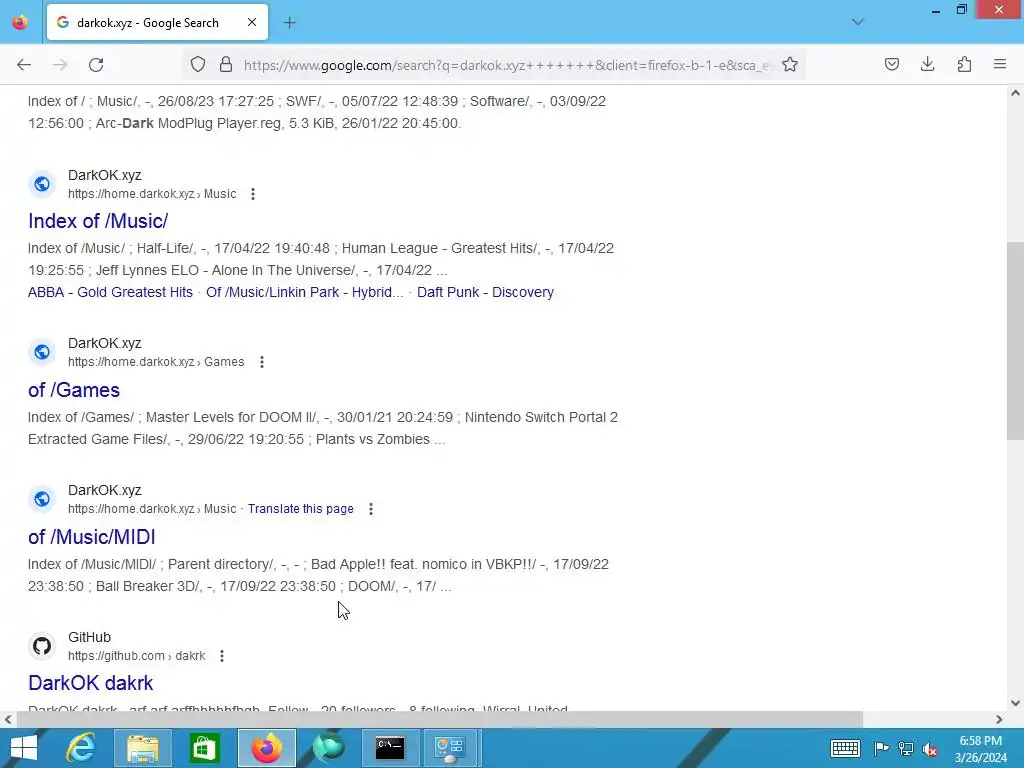Click https://home.darkok.xyz › Games URL text

(156, 362)
